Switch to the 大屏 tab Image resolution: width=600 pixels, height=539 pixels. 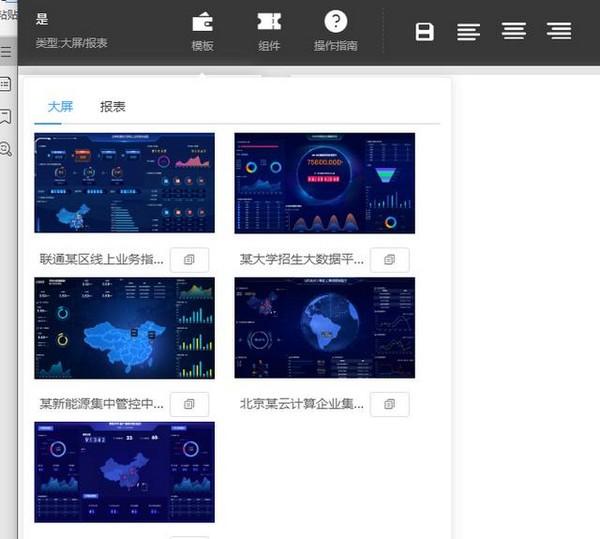(60, 107)
